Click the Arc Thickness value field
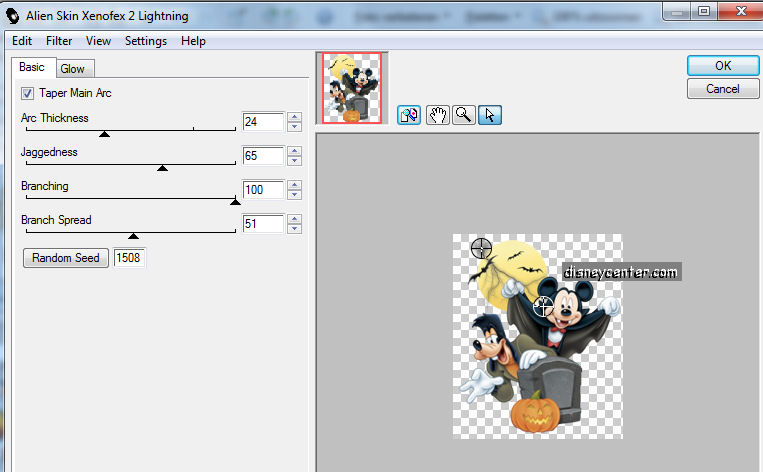The width and height of the screenshot is (763, 472). point(263,122)
